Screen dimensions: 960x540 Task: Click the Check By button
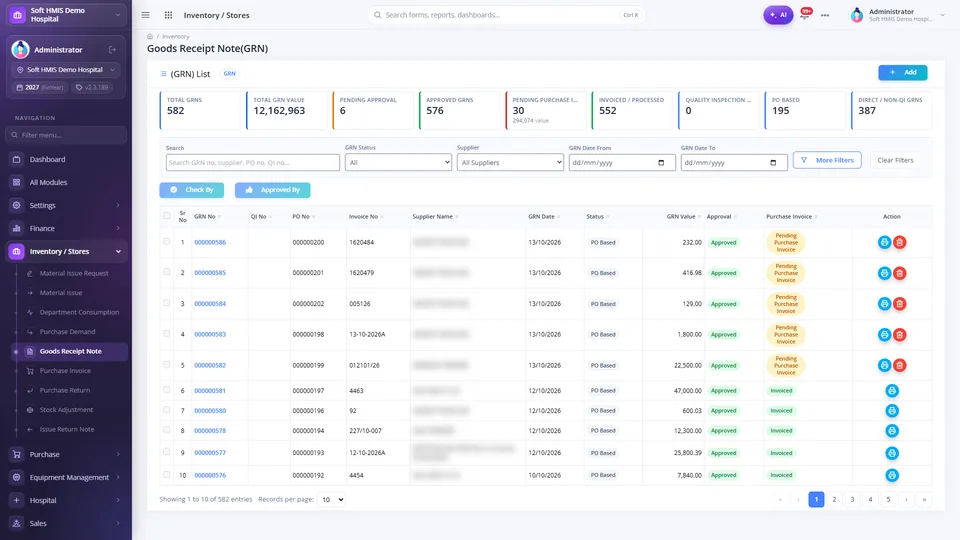[192, 190]
